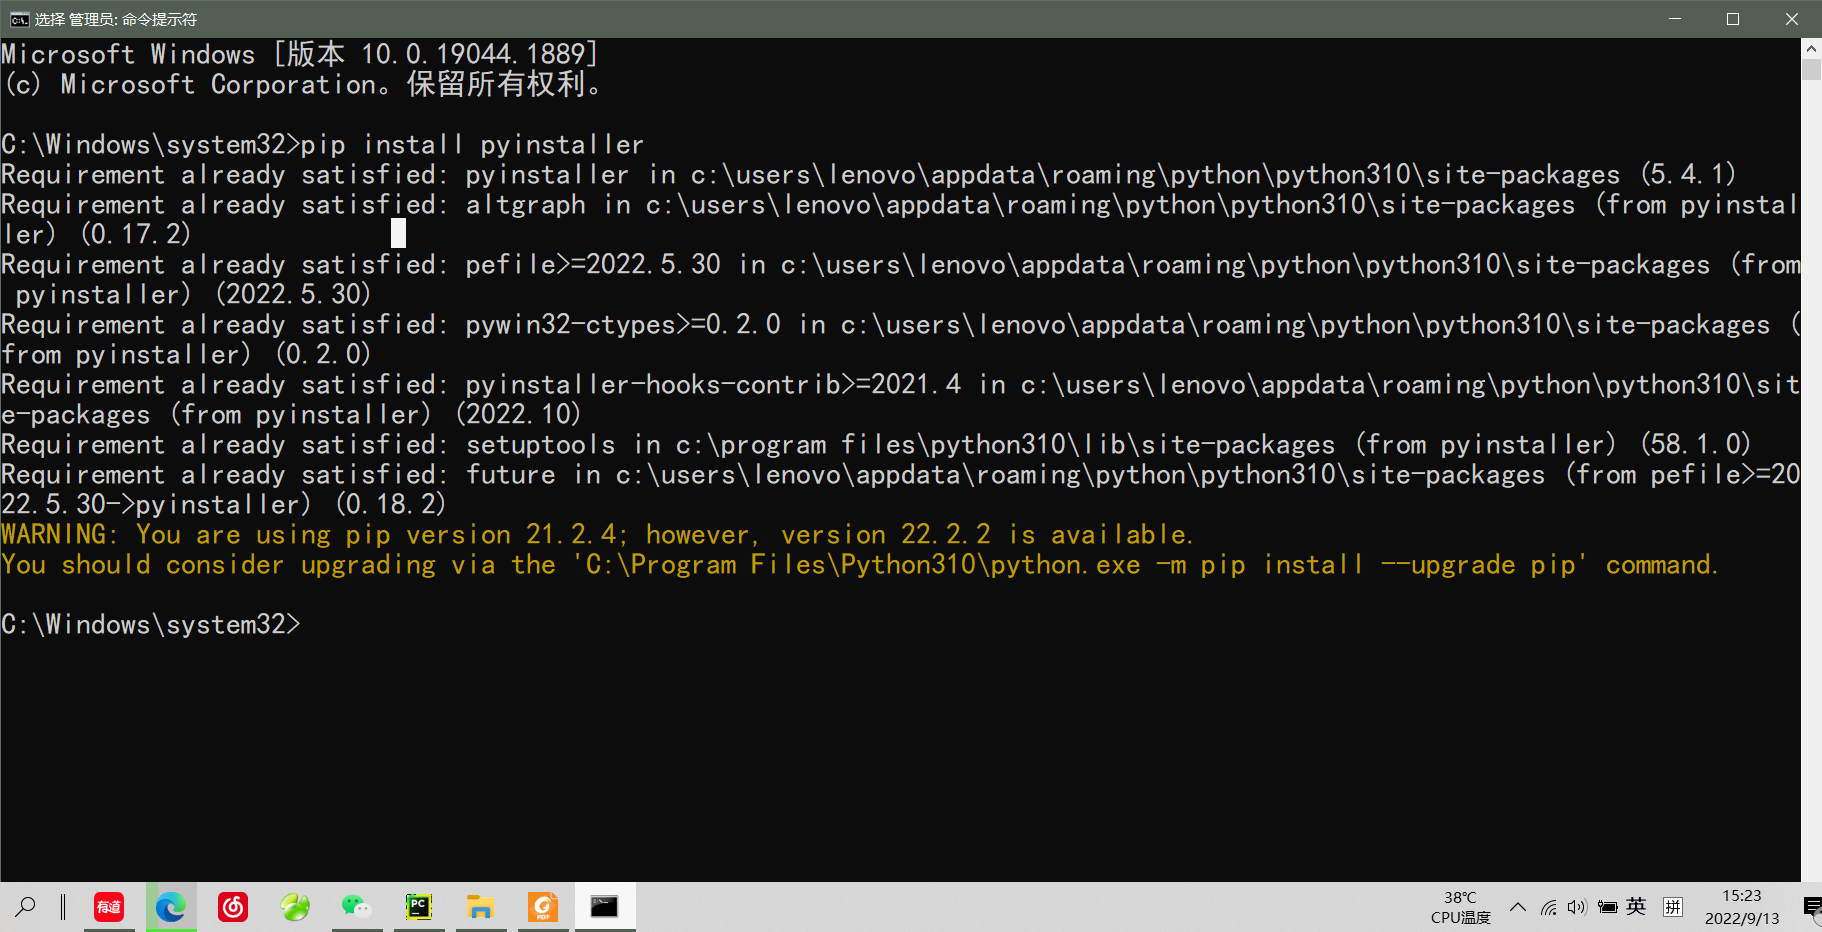Click the console vertical scrollbar thumb

click(1811, 70)
